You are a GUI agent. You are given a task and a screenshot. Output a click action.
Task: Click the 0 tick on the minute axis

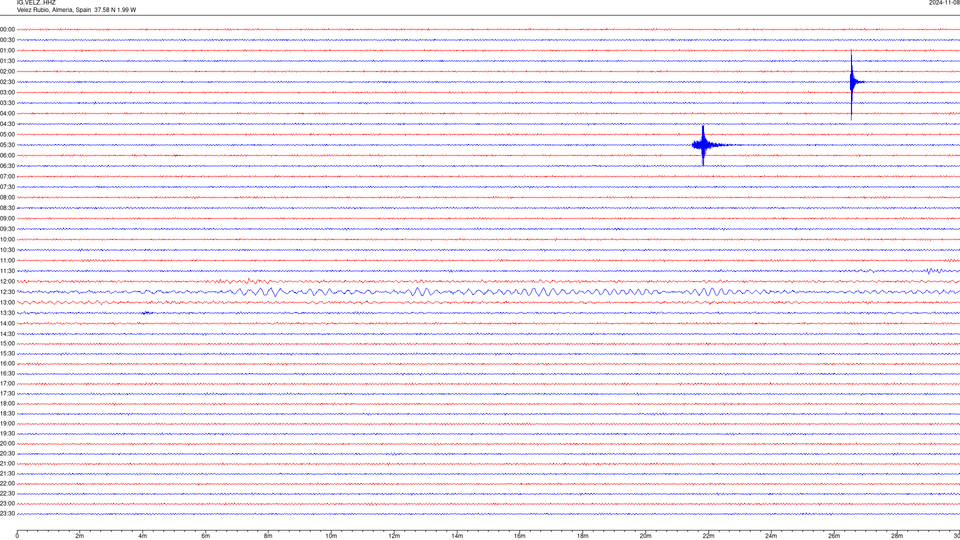[x=17, y=536]
